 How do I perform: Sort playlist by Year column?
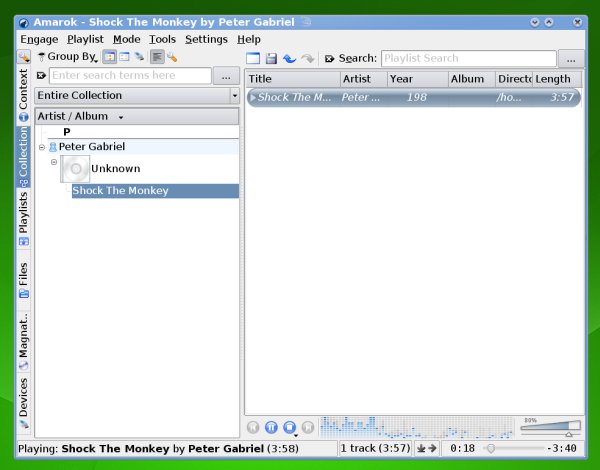[418, 79]
